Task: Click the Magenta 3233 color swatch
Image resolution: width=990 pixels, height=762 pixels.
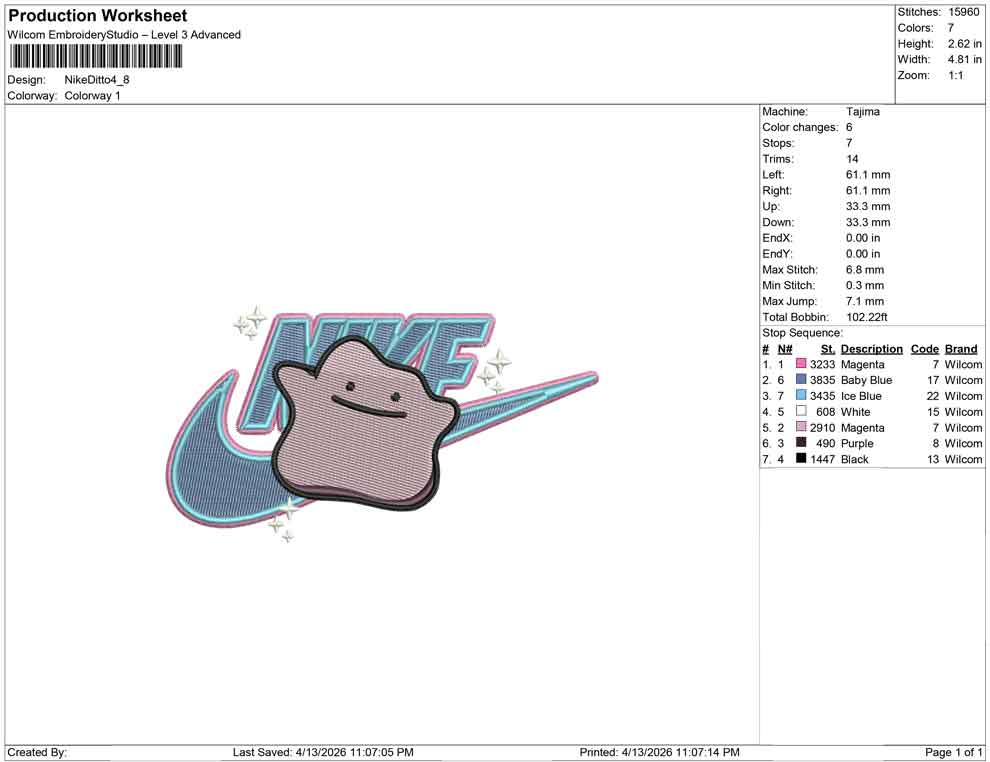Action: point(801,364)
